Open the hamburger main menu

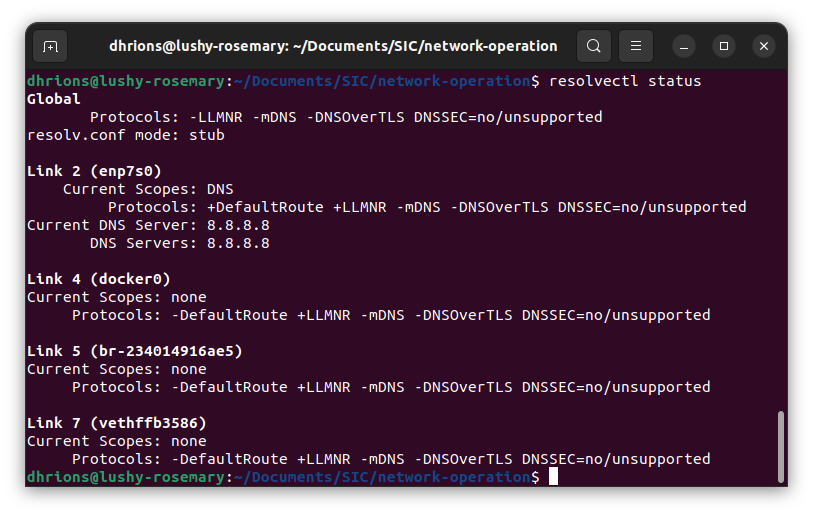pos(636,46)
